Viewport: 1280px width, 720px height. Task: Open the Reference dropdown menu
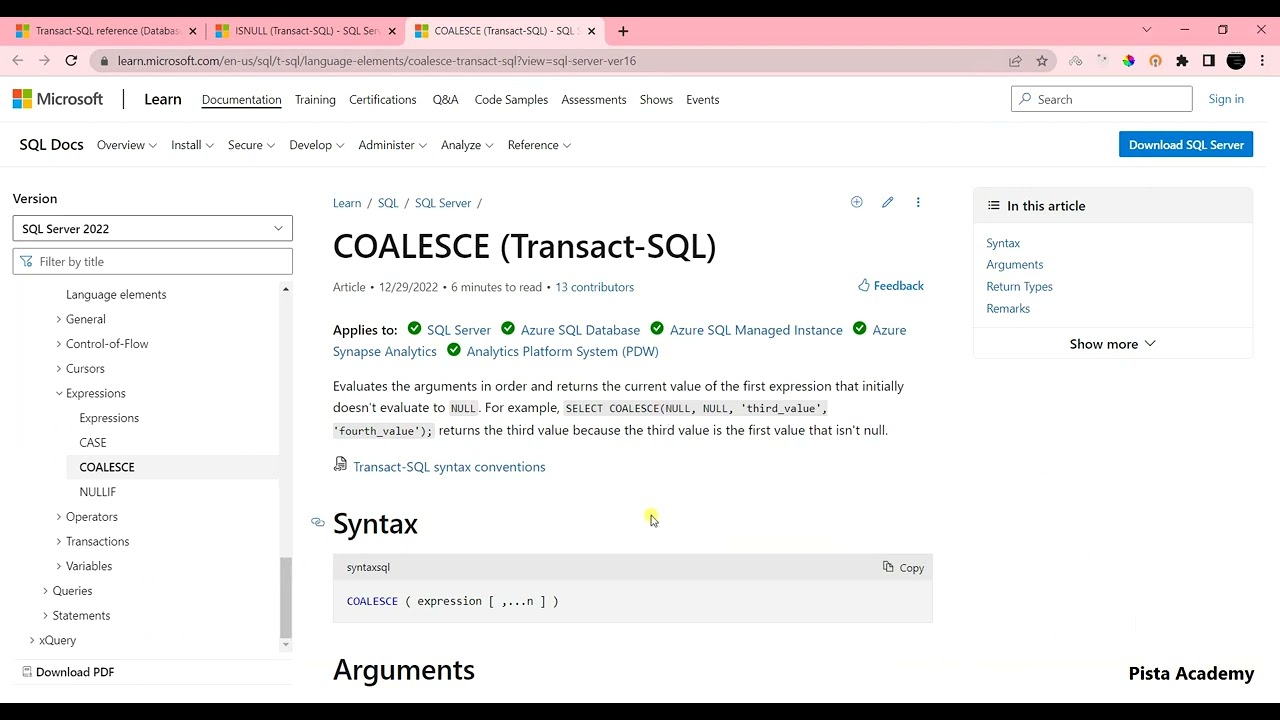pyautogui.click(x=540, y=145)
